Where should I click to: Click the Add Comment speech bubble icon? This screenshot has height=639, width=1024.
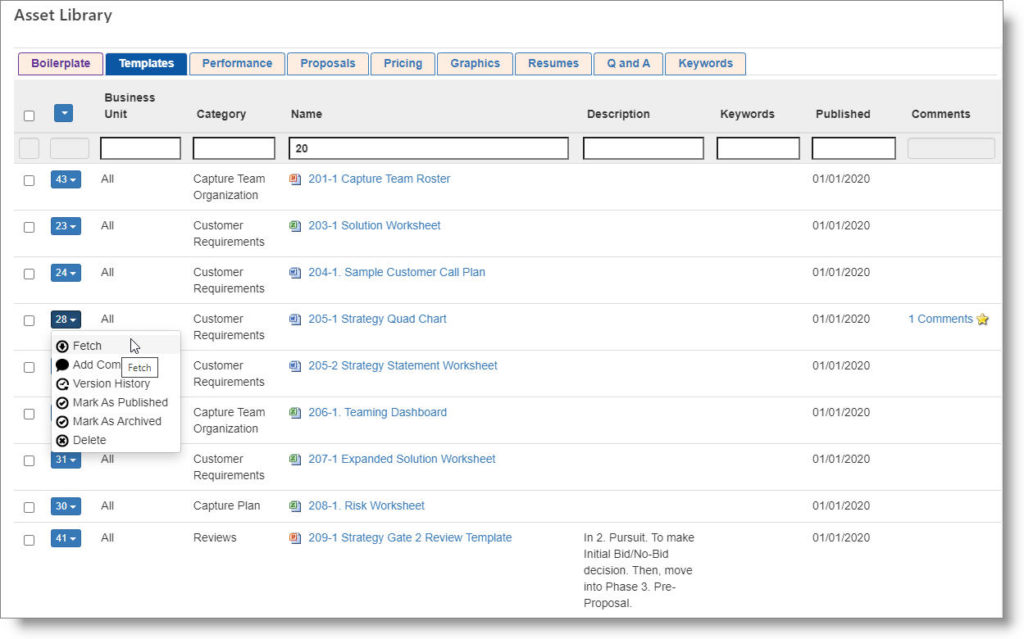62,365
